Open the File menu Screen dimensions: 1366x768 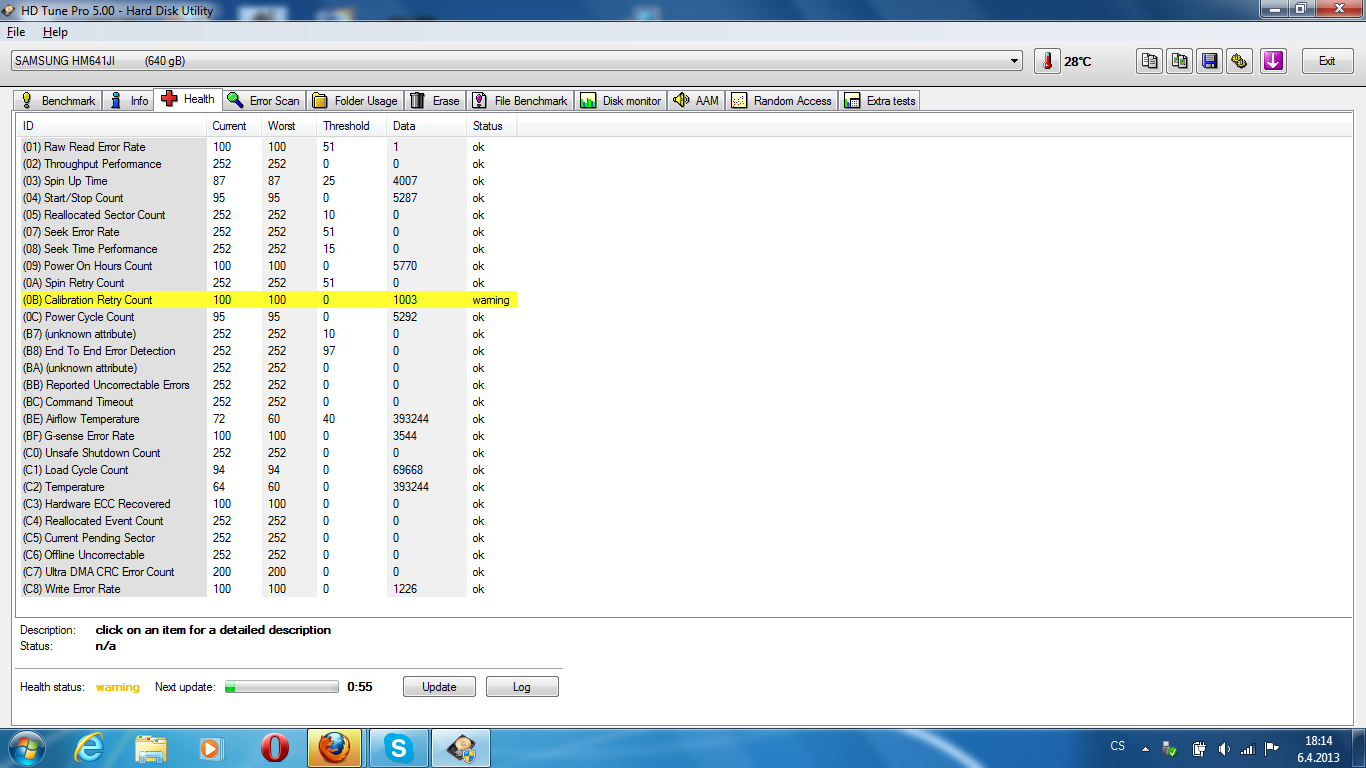16,32
